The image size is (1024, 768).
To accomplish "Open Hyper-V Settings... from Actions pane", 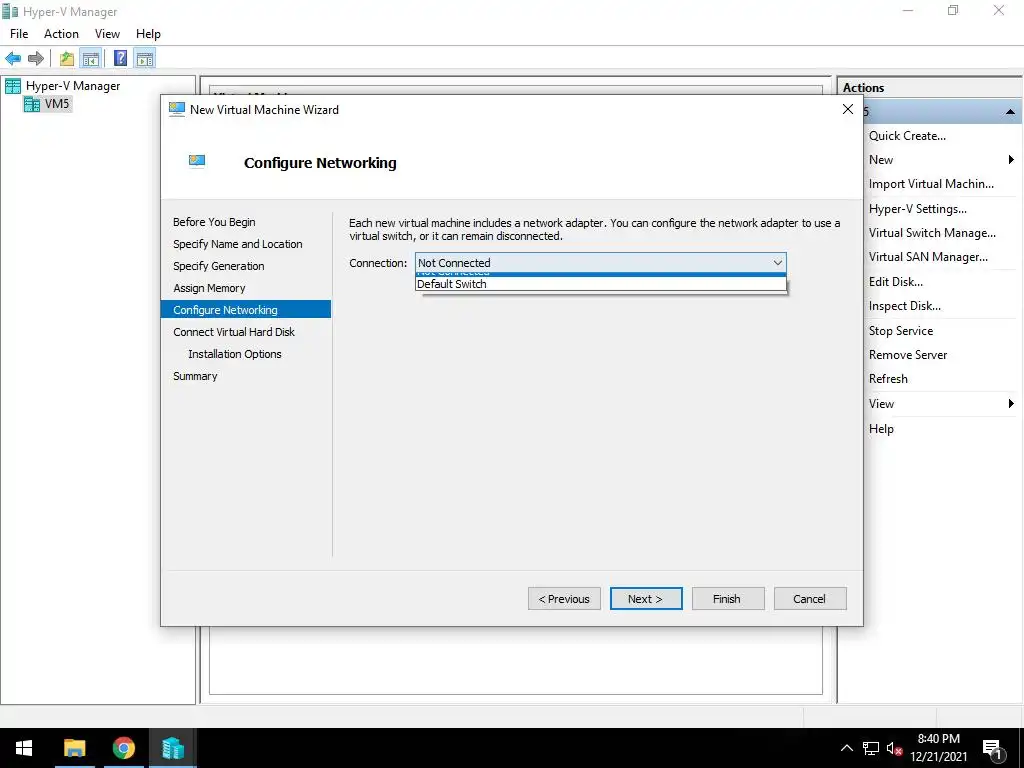I will [x=918, y=209].
